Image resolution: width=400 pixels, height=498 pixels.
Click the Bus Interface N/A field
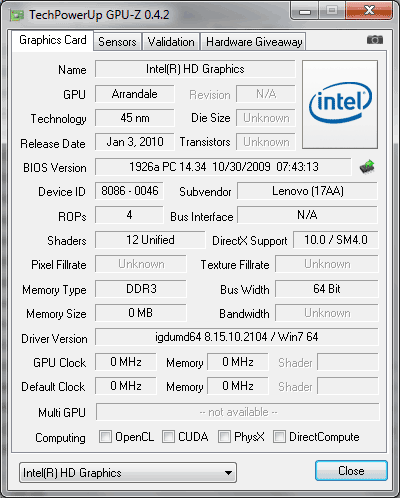pyautogui.click(x=307, y=215)
